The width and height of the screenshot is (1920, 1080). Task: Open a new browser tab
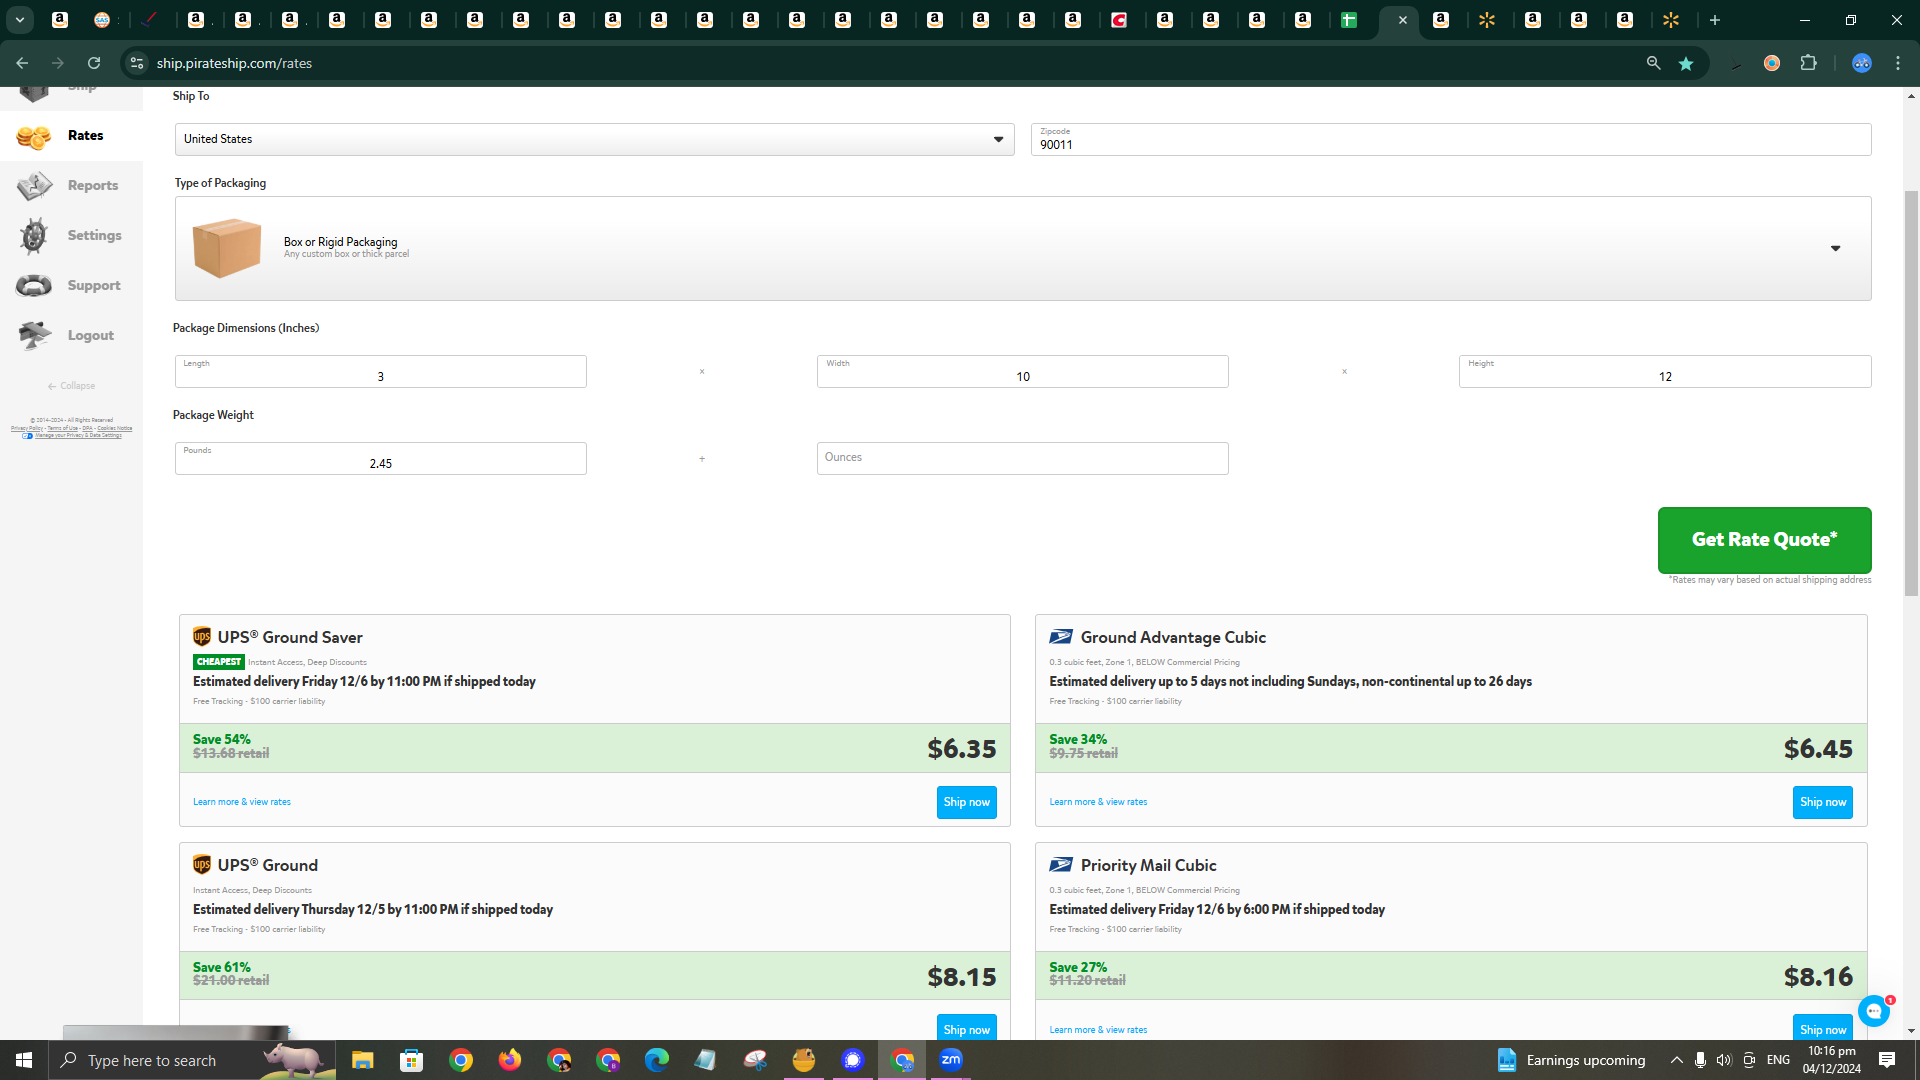[x=1715, y=20]
